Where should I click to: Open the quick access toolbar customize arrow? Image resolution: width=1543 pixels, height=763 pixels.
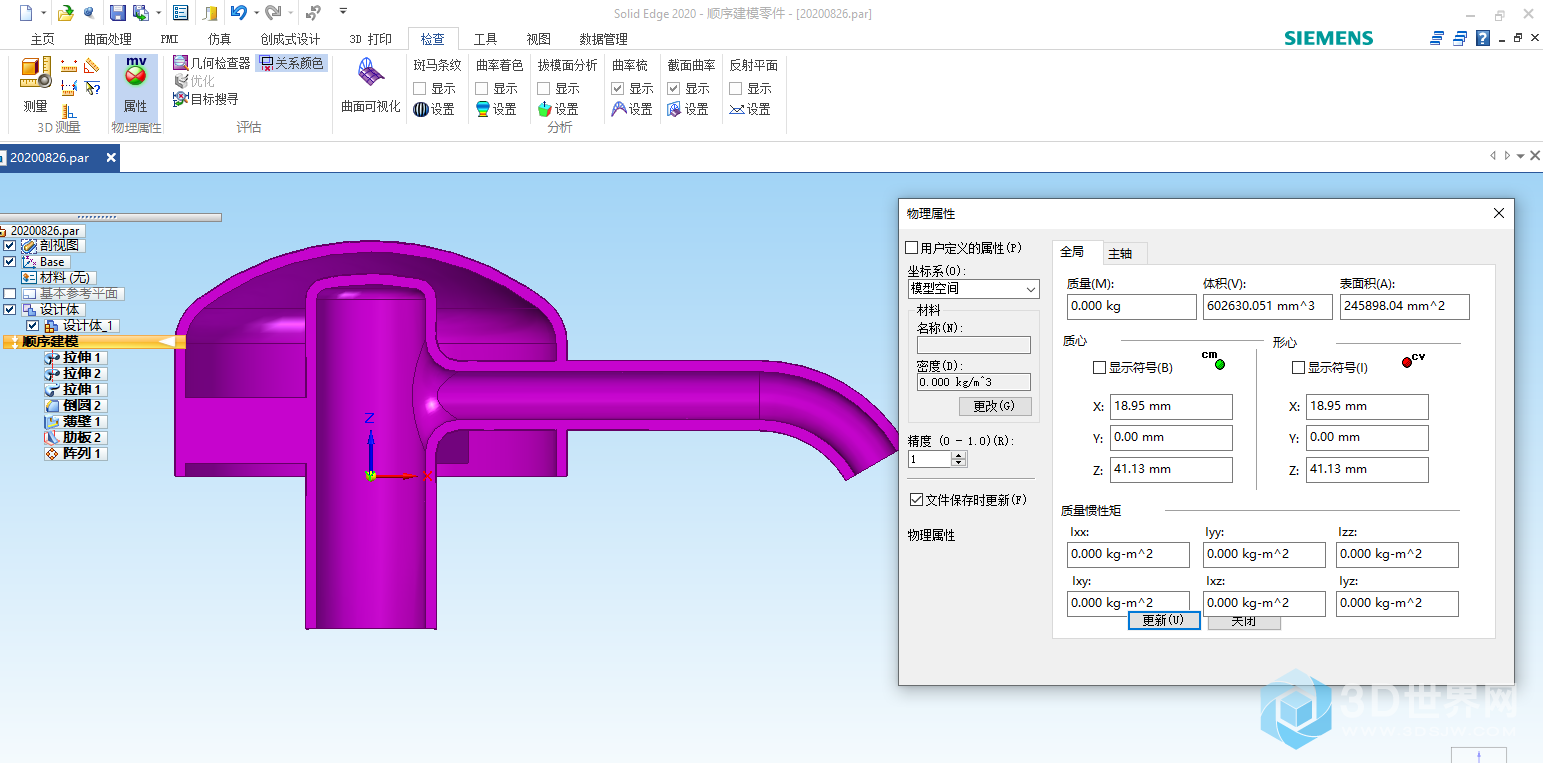(343, 12)
